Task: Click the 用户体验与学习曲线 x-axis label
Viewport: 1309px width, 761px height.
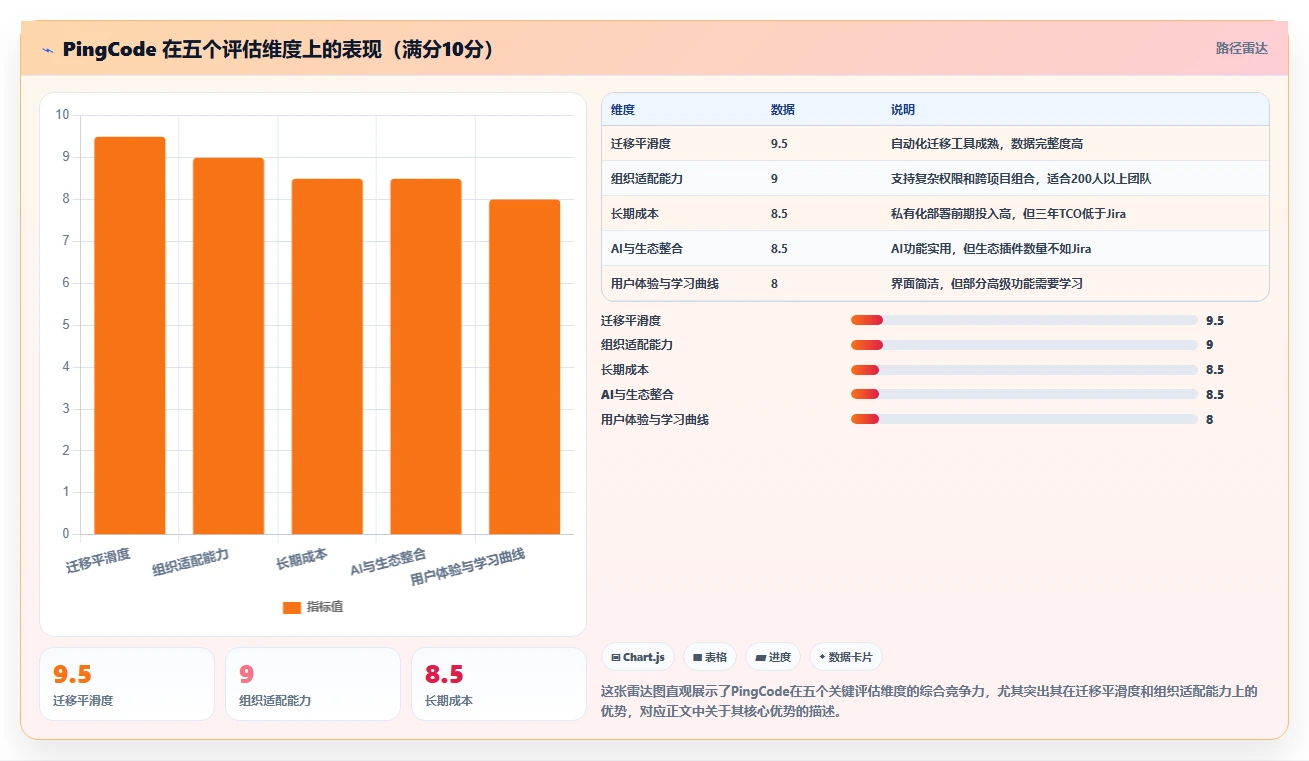Action: coord(468,567)
